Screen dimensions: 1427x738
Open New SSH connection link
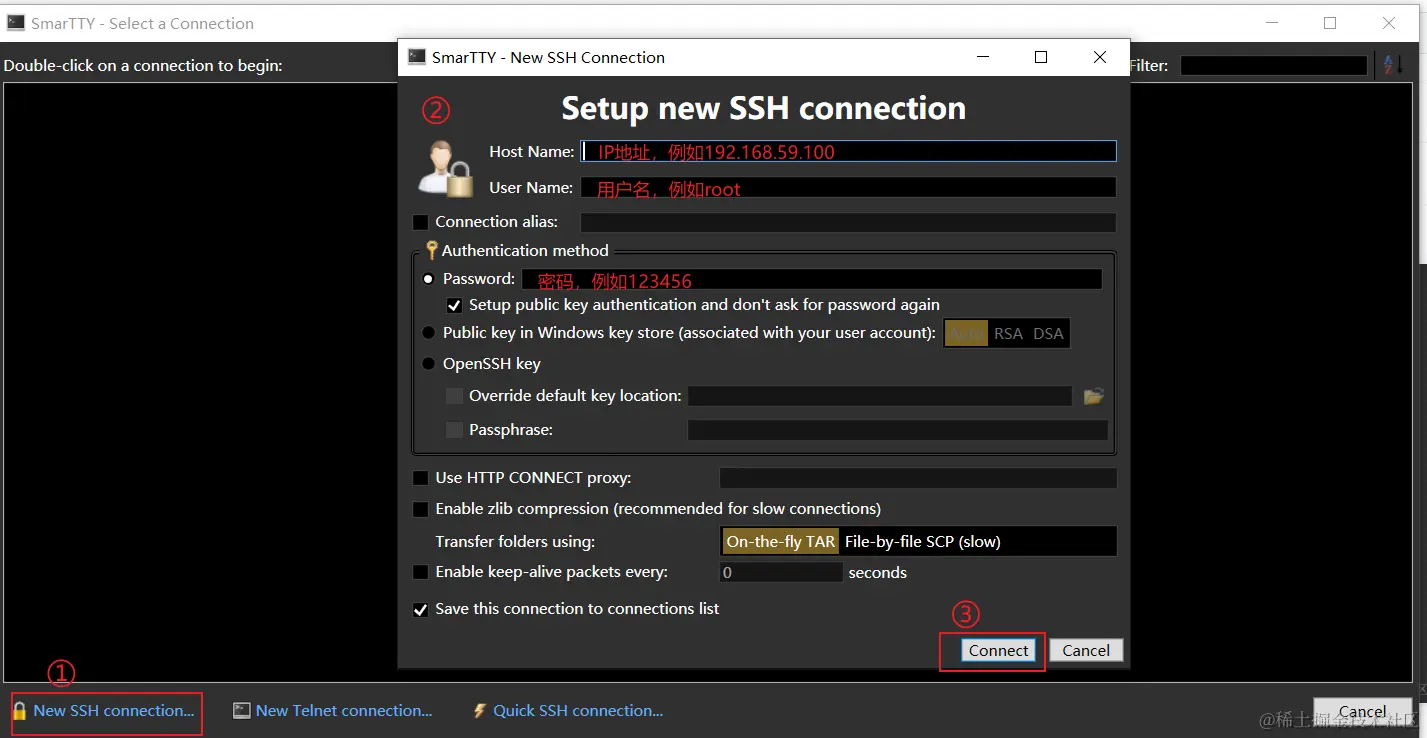tap(114, 711)
